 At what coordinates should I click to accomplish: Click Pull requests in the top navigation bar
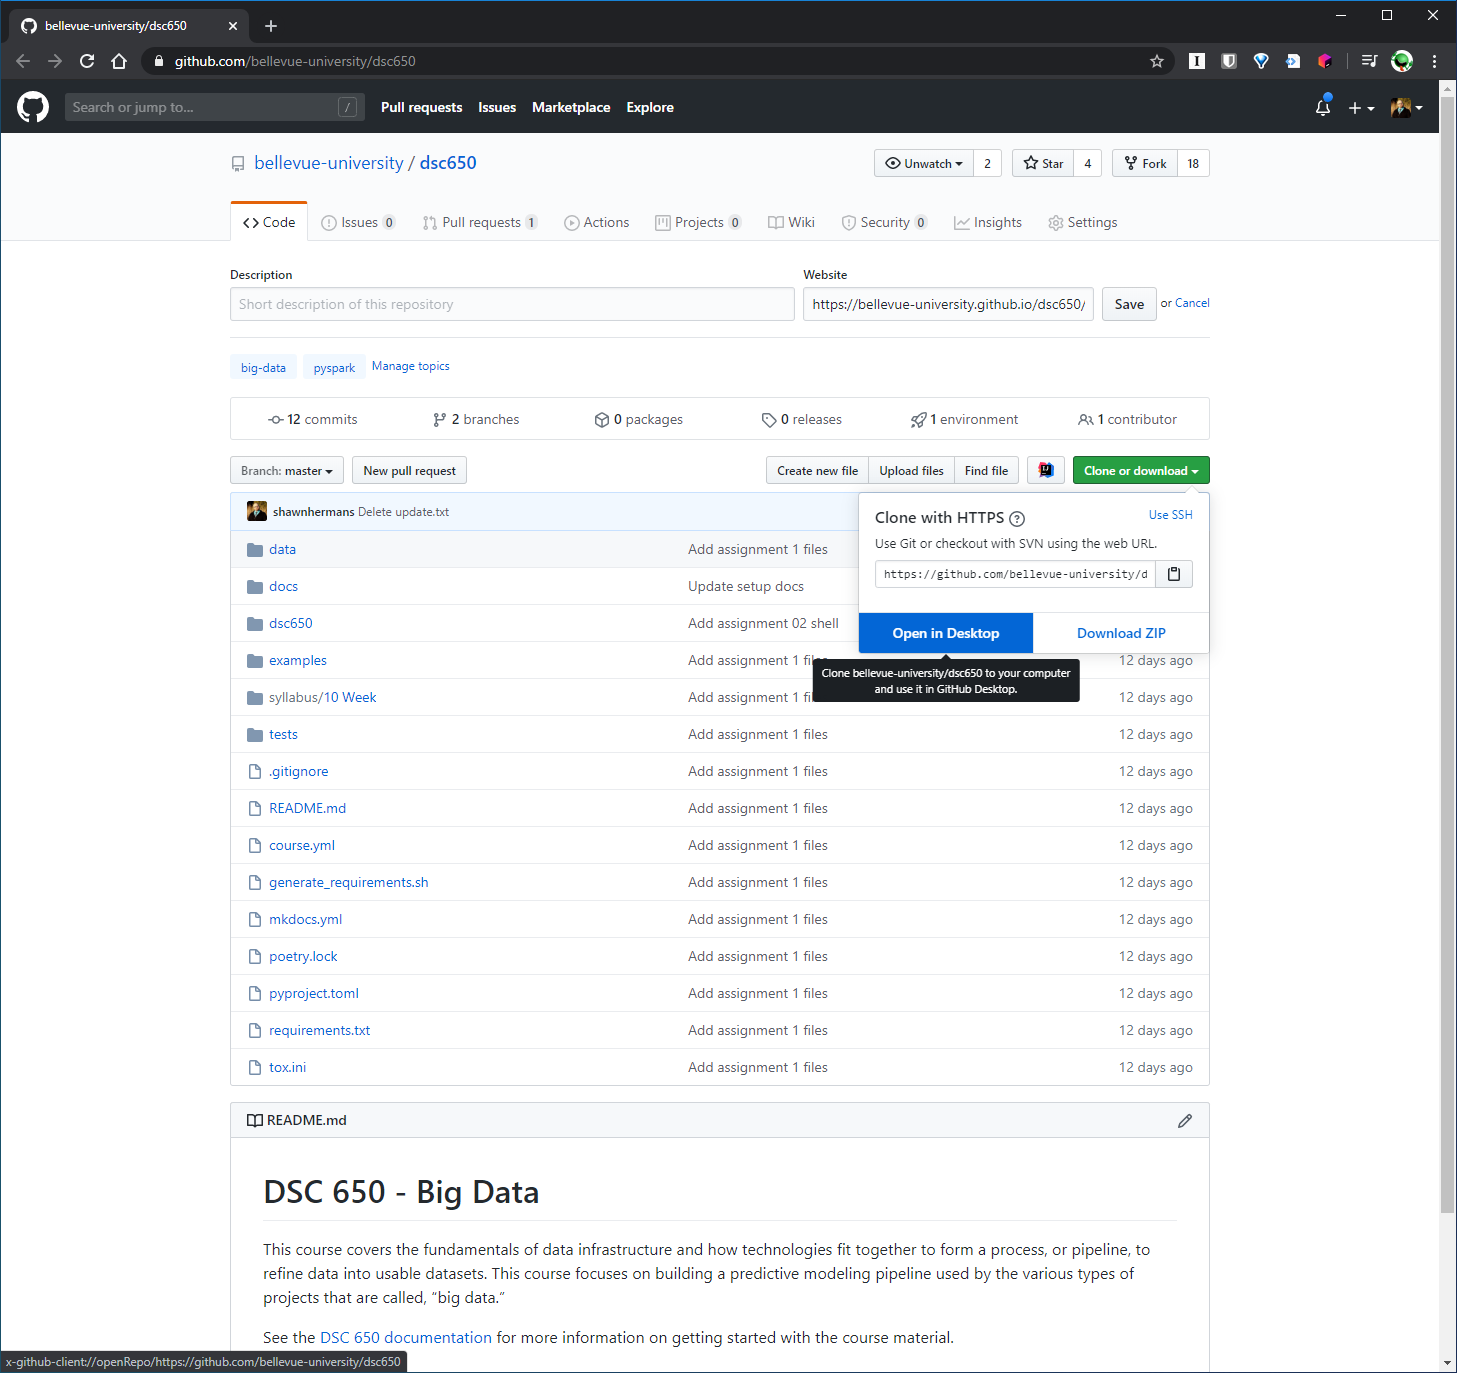tap(421, 107)
